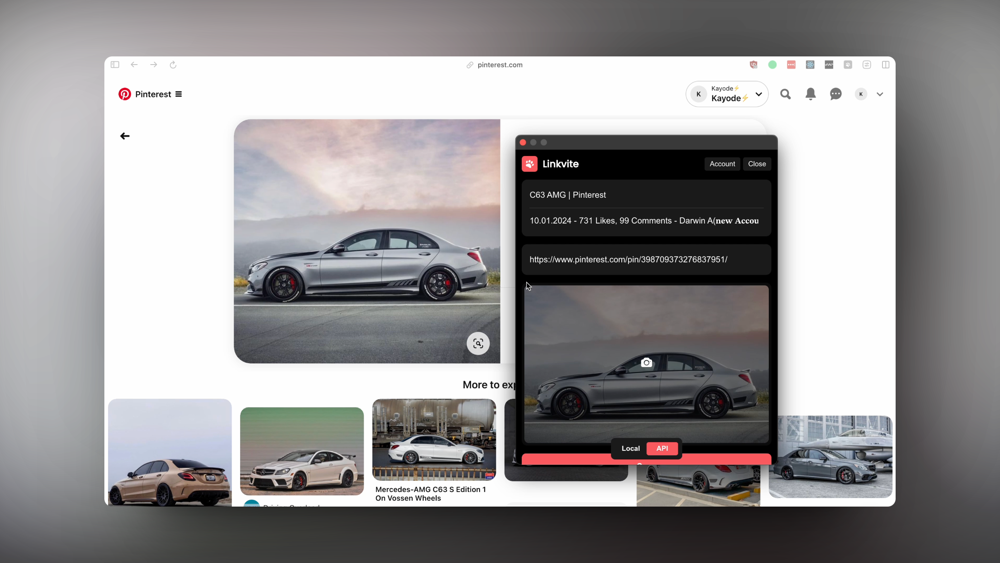
Task: Select the Local option in Linkvite
Action: tap(630, 448)
